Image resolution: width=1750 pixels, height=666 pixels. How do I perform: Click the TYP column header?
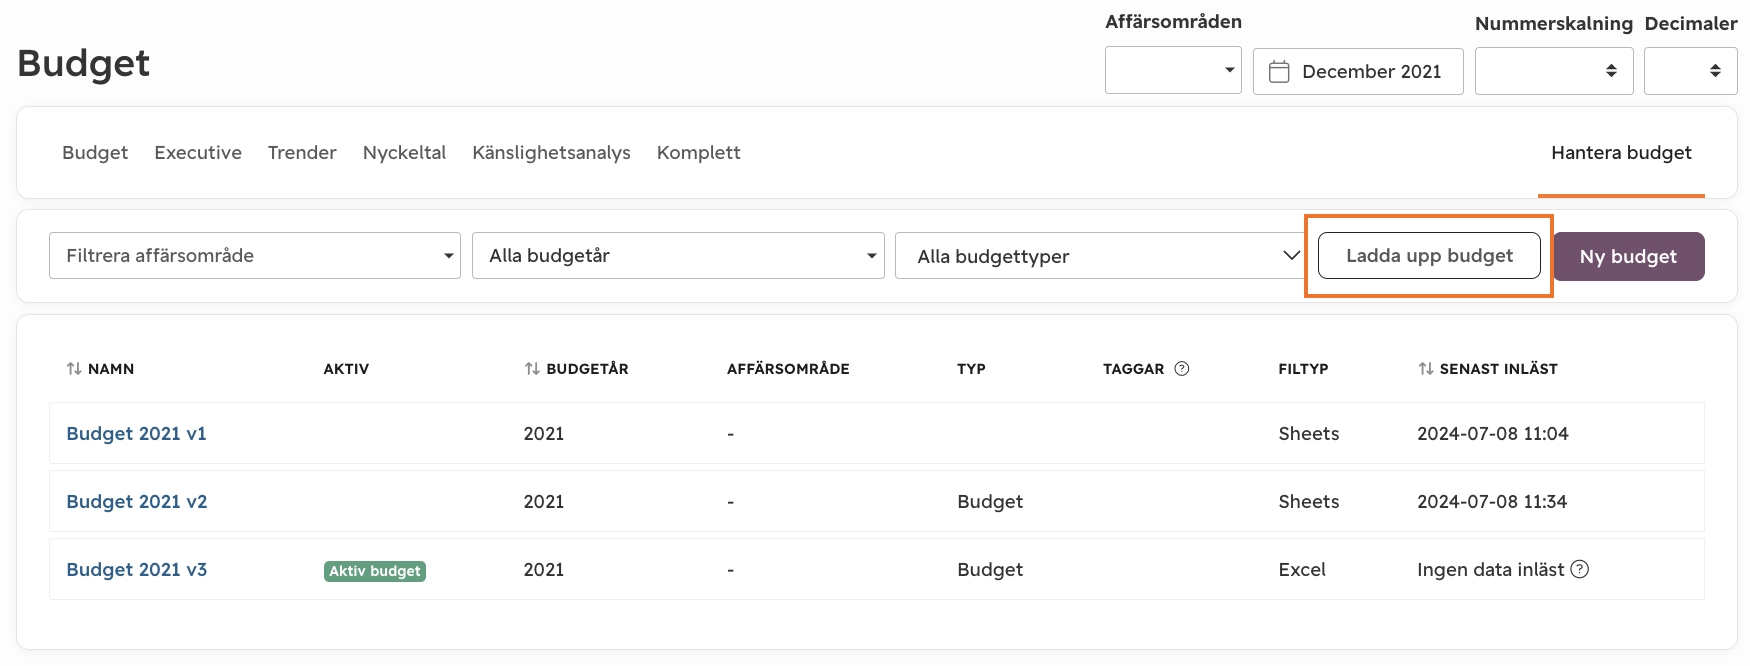(971, 369)
